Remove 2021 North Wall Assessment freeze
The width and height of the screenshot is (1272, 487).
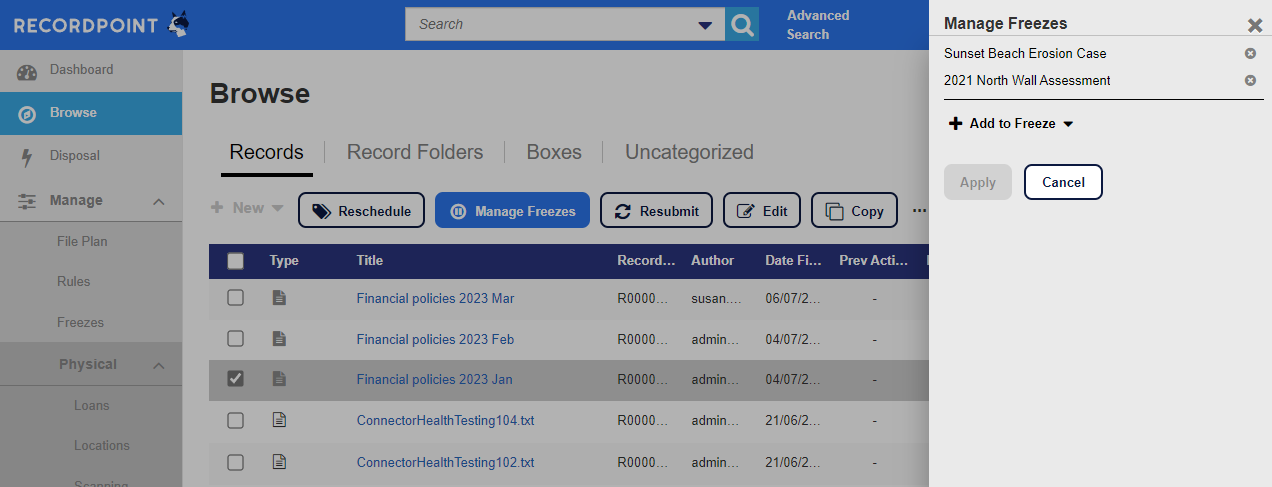[1250, 81]
